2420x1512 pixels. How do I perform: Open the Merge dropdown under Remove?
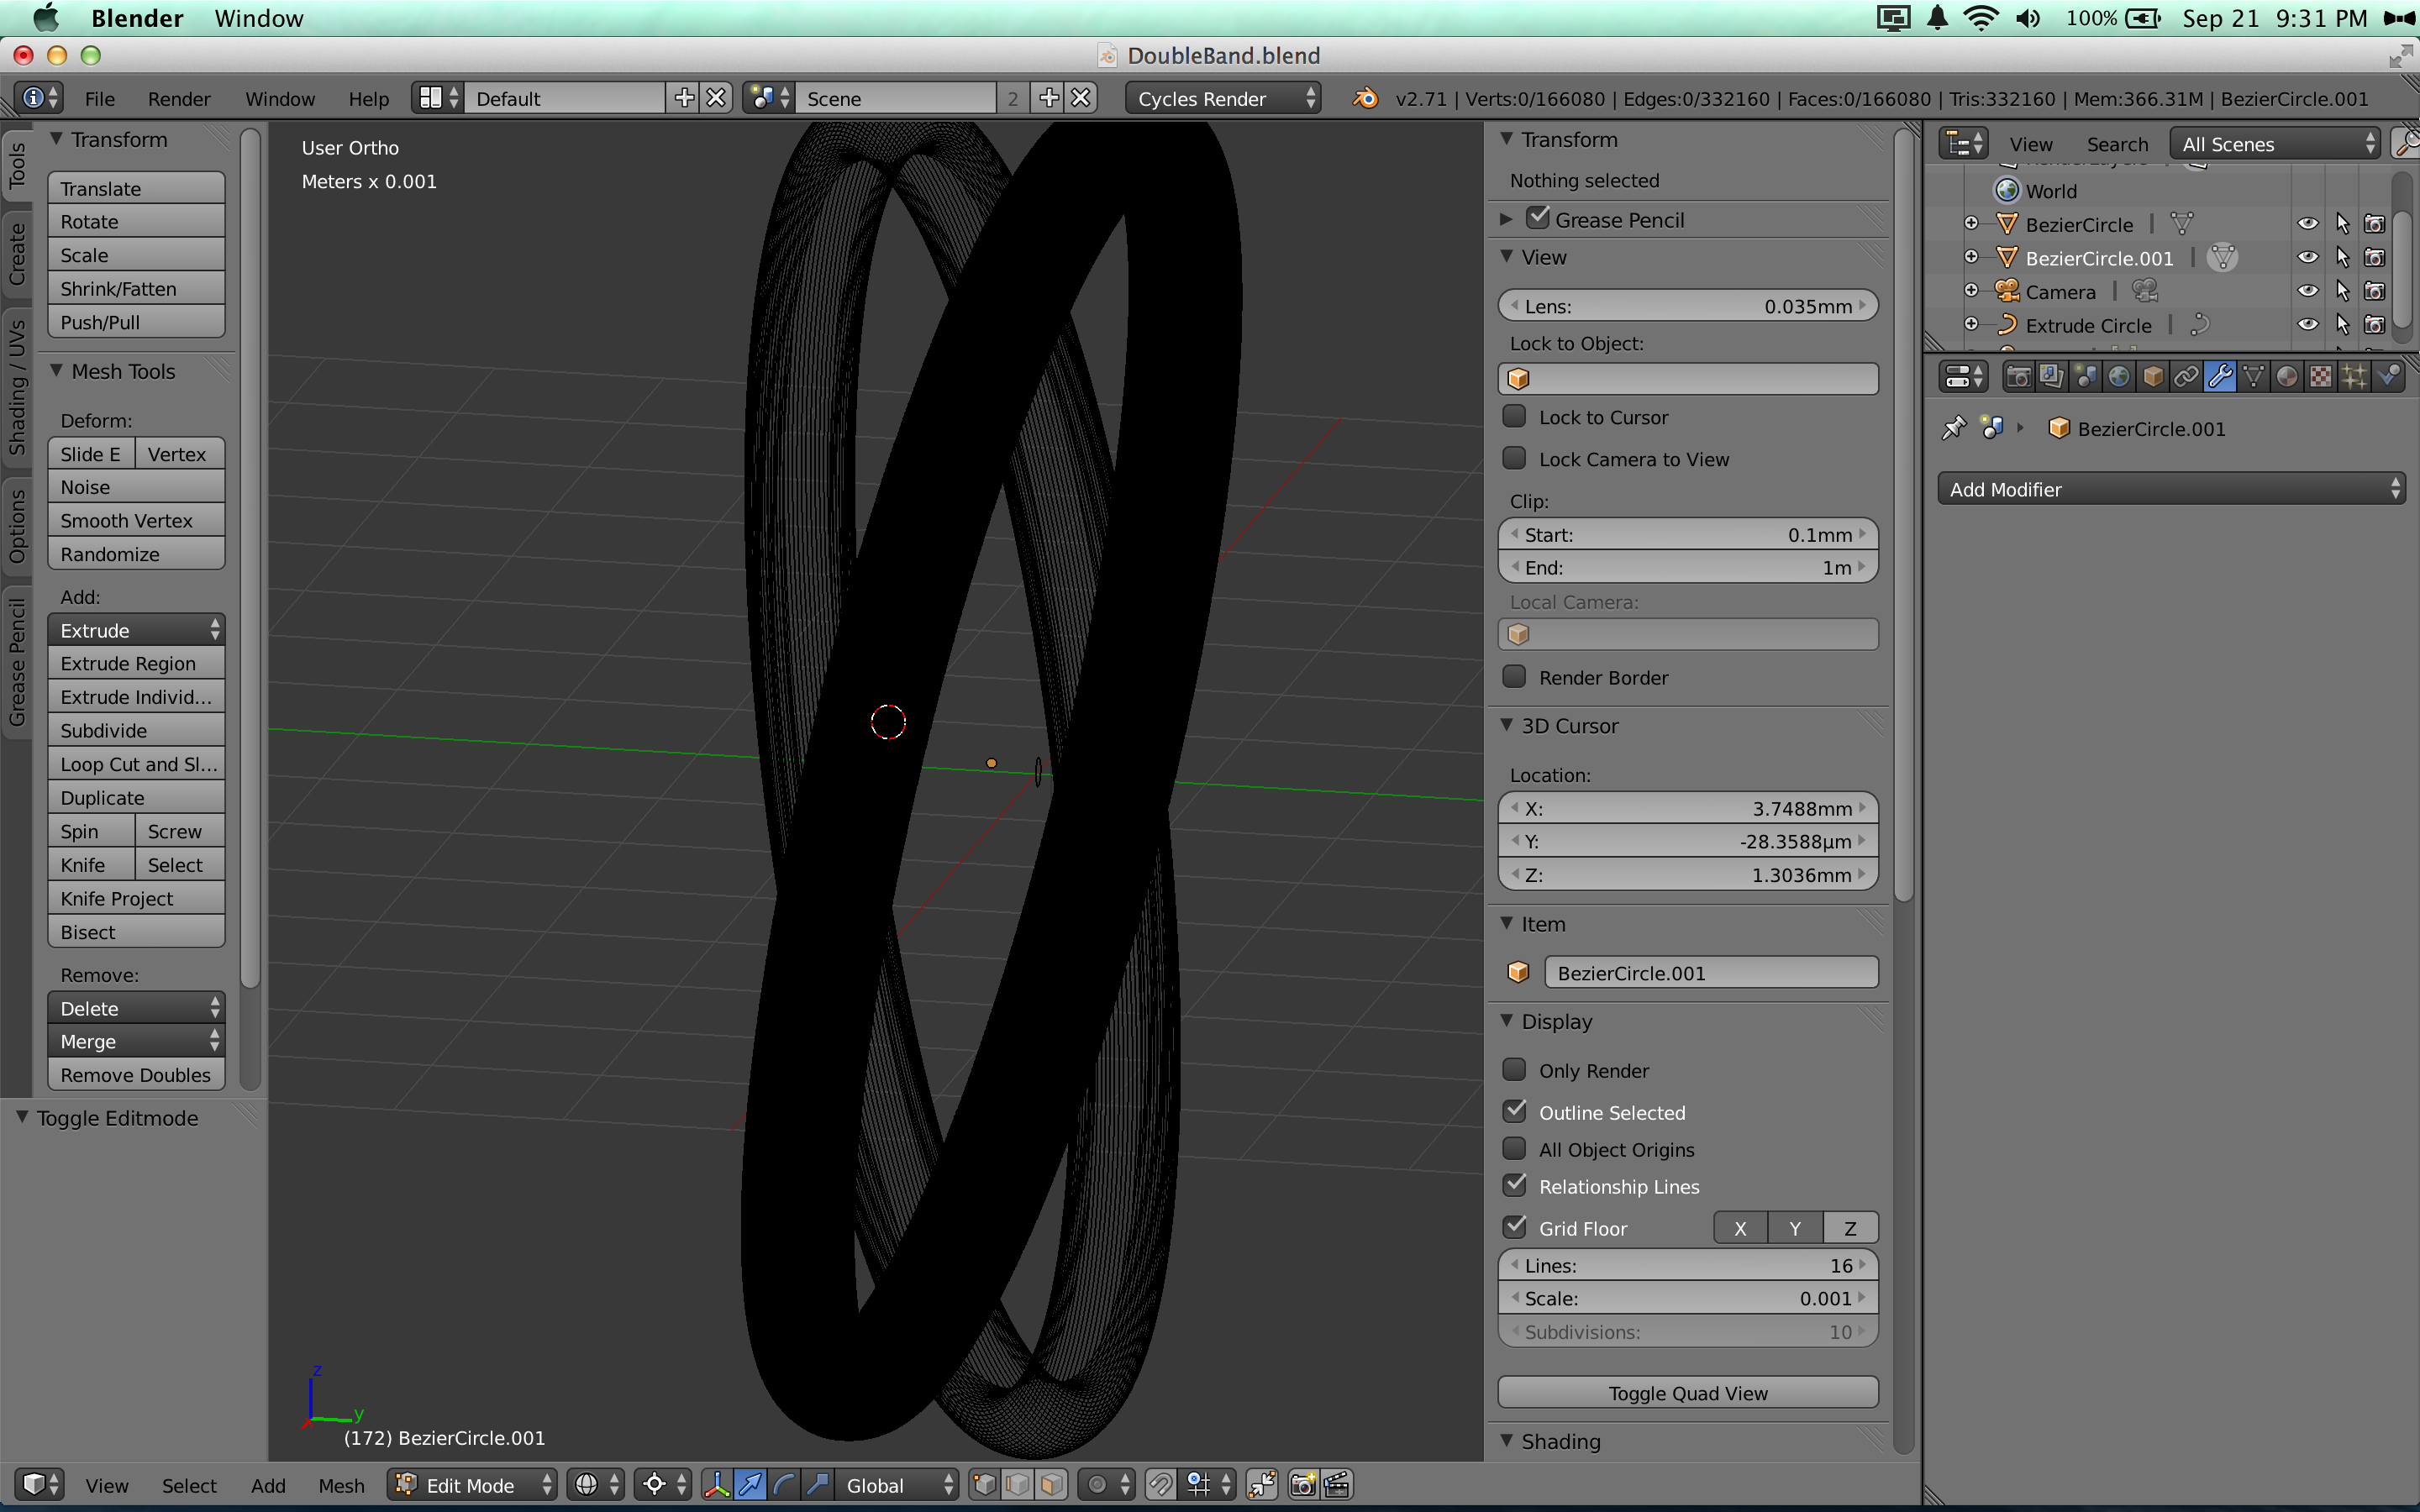[136, 1041]
